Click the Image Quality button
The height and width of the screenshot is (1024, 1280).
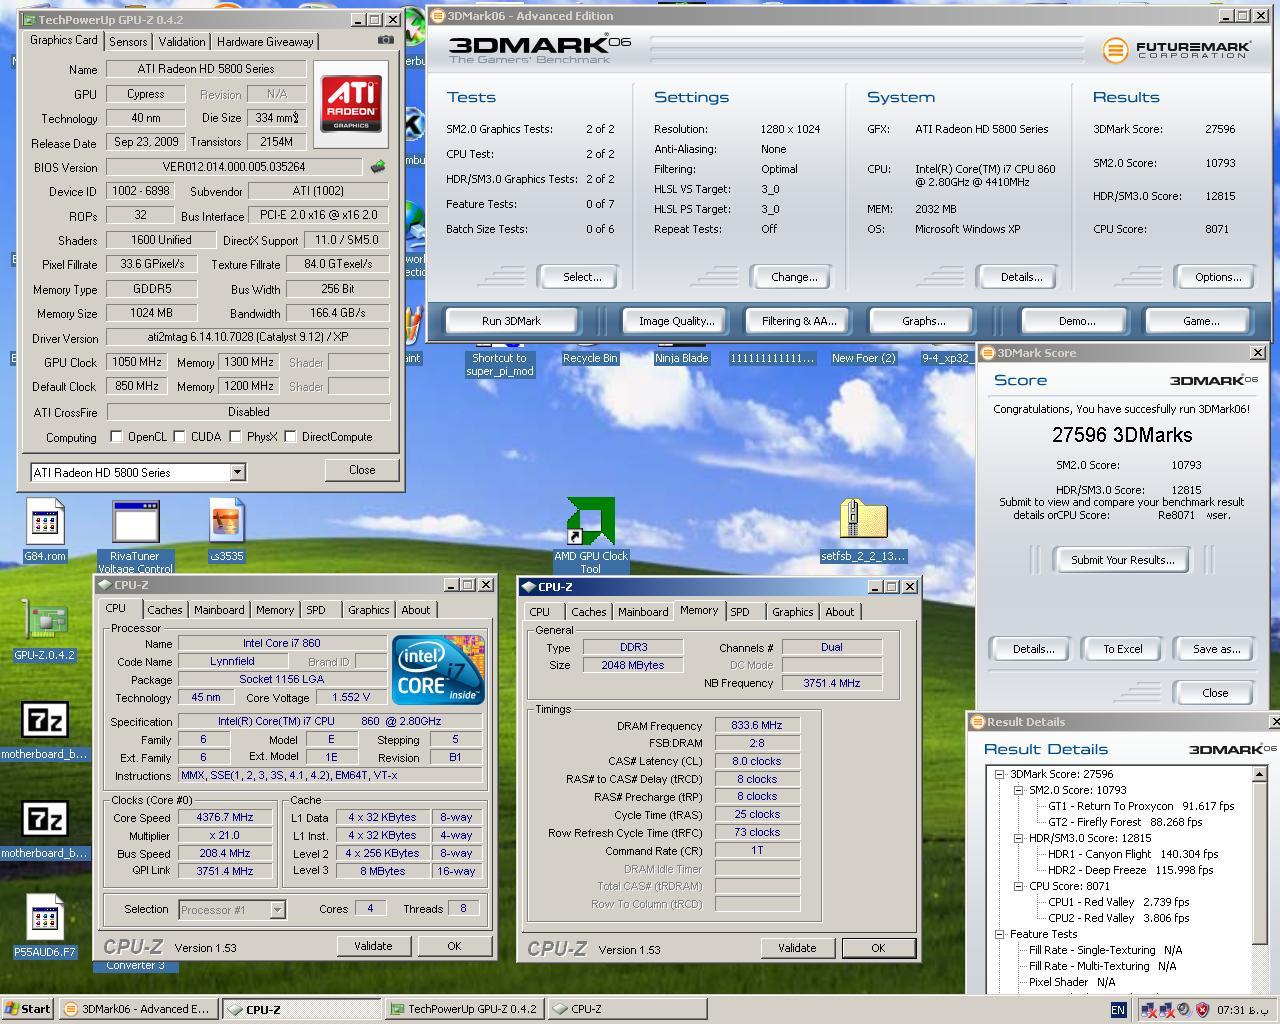[x=676, y=321]
